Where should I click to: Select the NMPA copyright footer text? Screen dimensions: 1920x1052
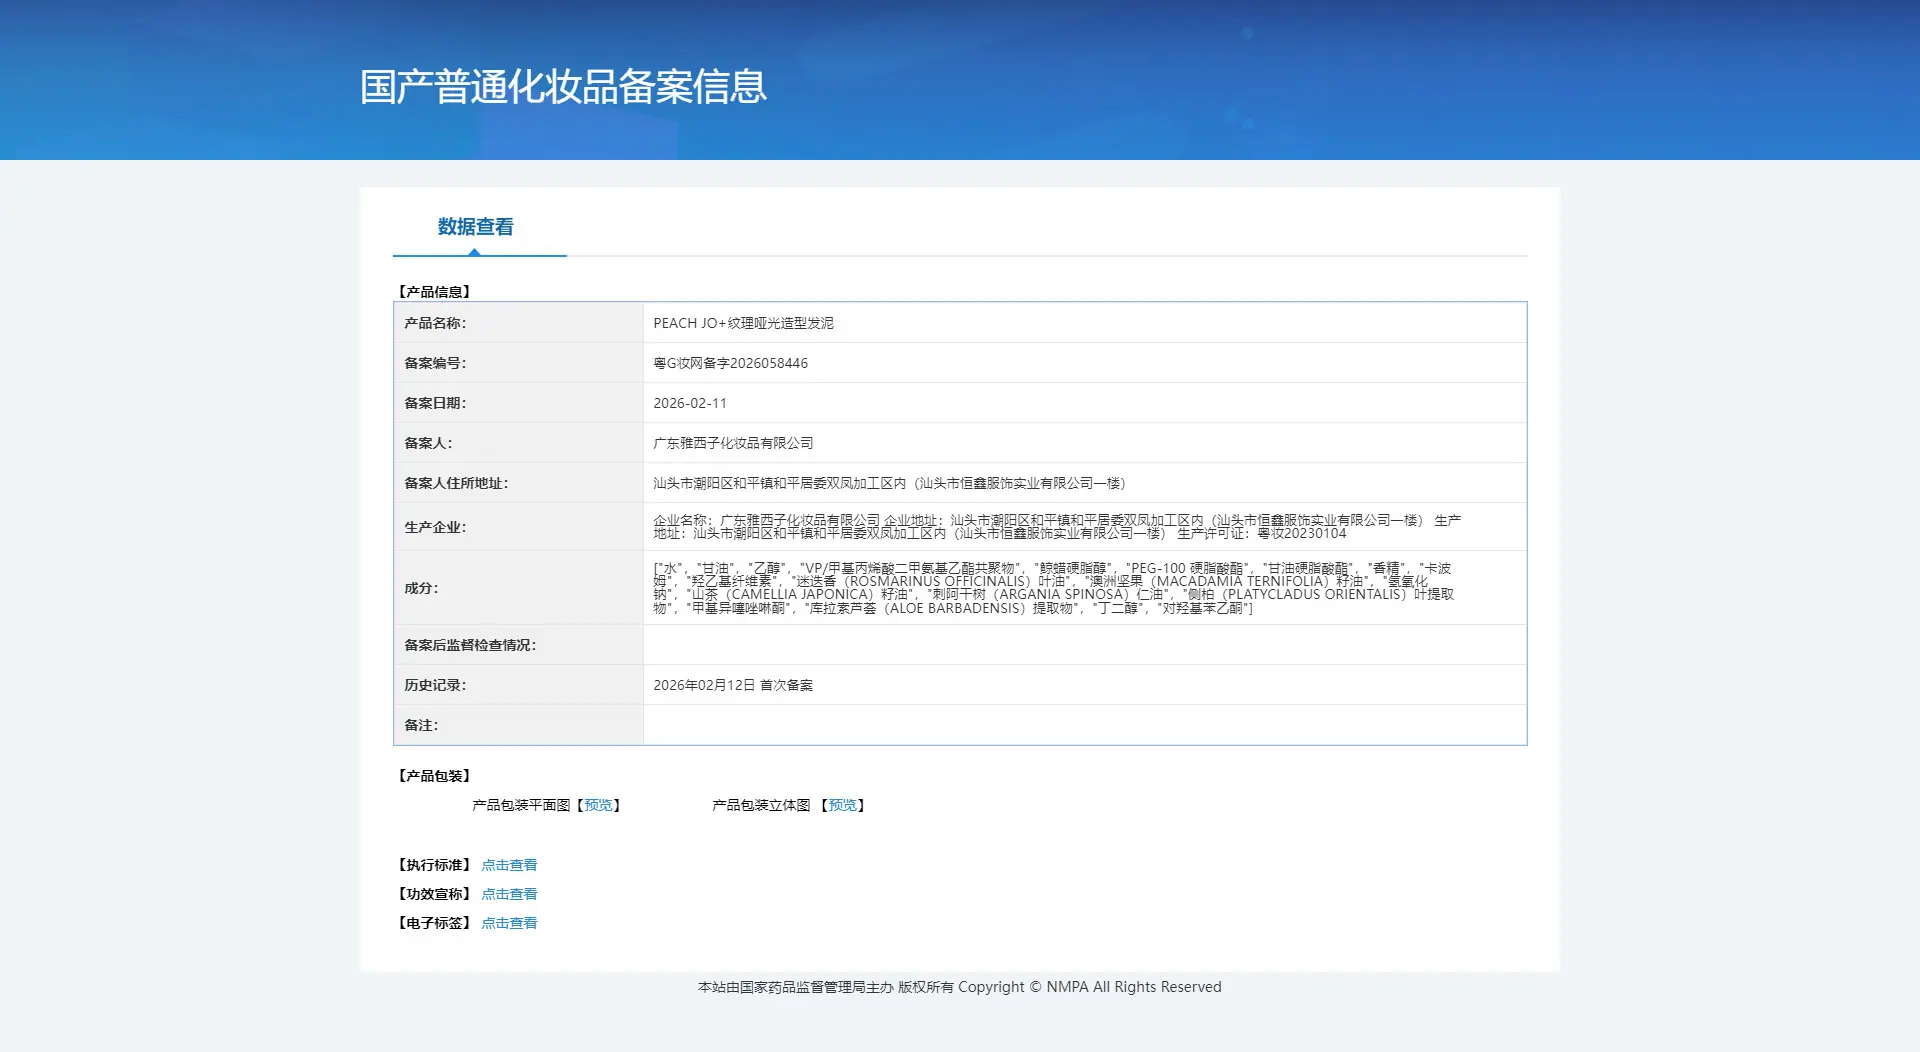[960, 987]
